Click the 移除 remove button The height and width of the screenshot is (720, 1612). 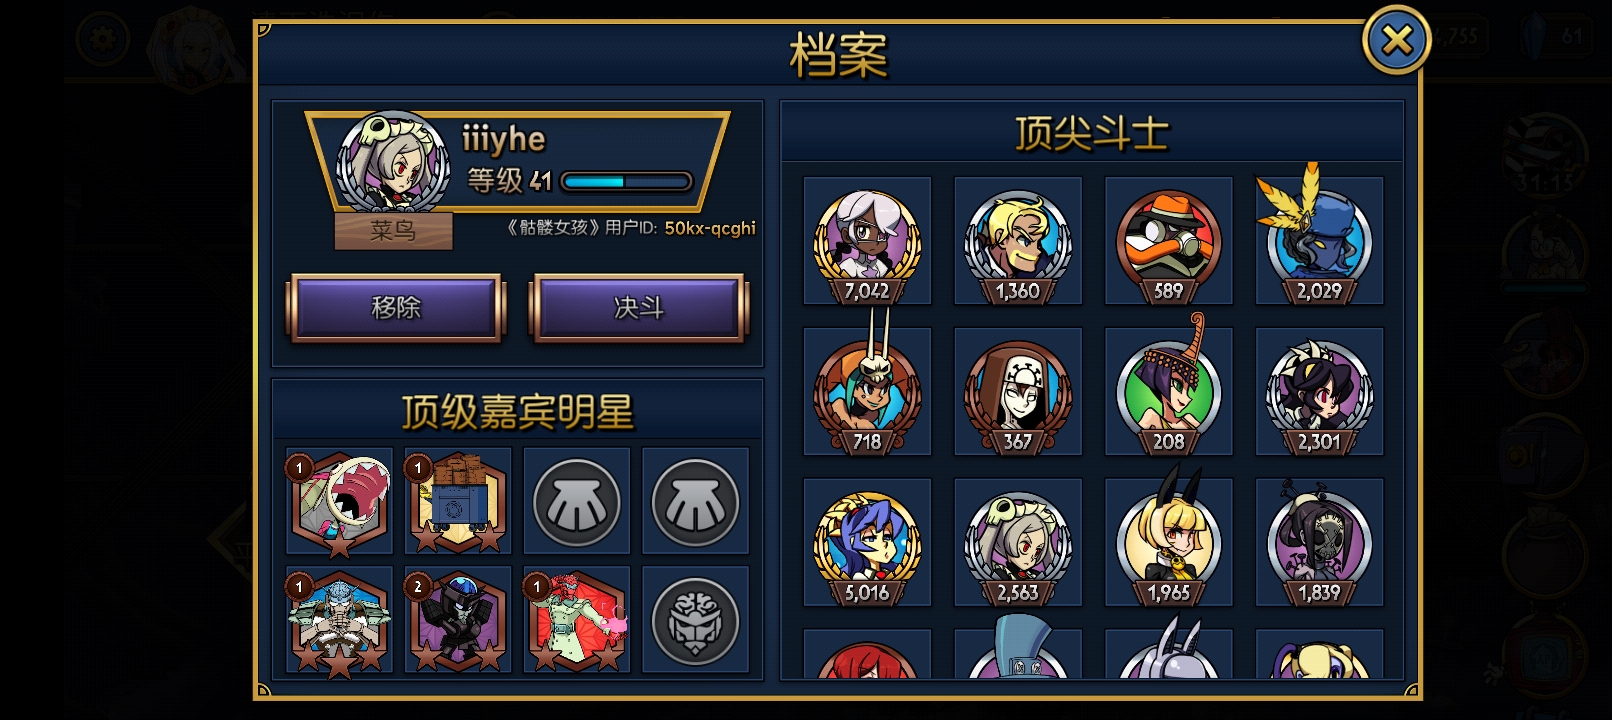396,308
